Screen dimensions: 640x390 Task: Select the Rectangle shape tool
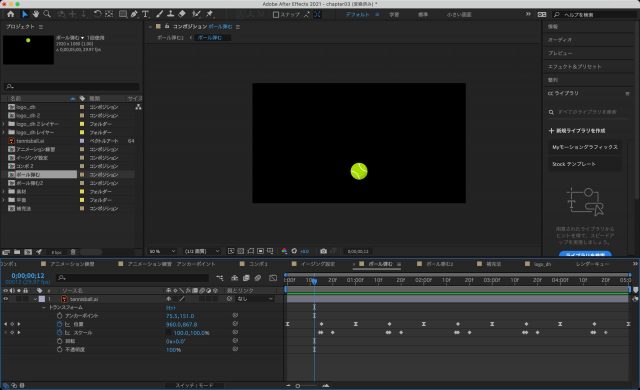pos(122,14)
